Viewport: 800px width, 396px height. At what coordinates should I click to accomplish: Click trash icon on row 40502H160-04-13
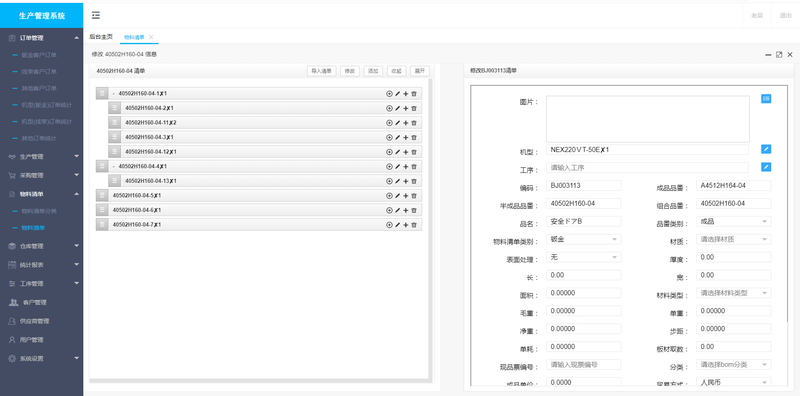pyautogui.click(x=414, y=181)
